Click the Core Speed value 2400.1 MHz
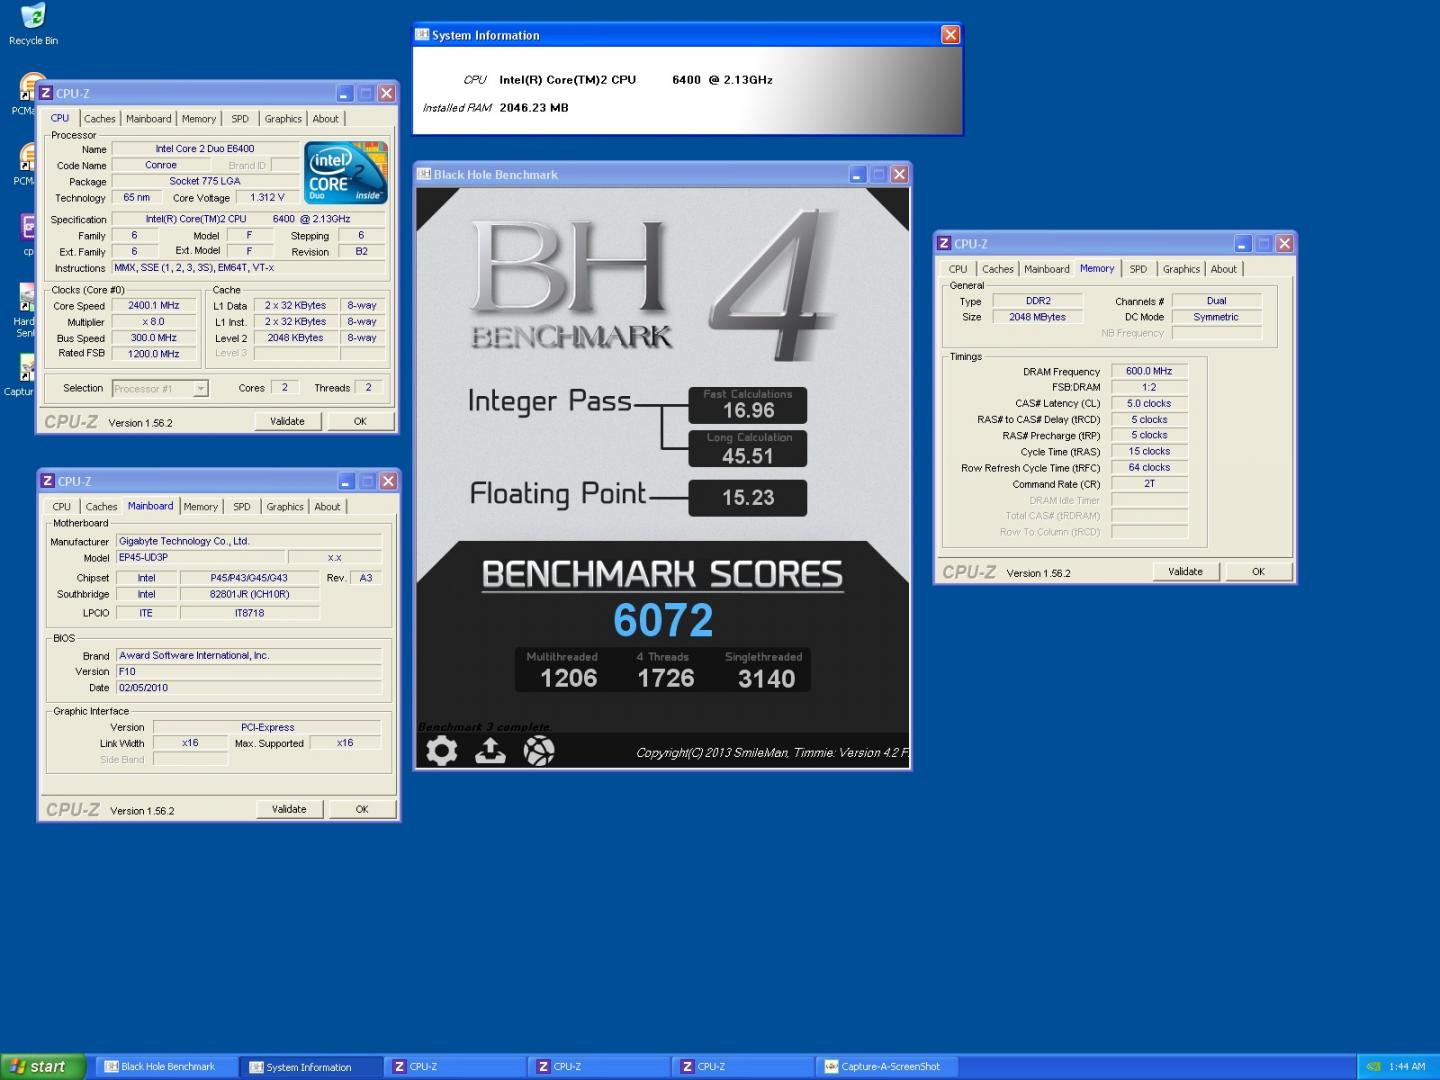 point(154,306)
